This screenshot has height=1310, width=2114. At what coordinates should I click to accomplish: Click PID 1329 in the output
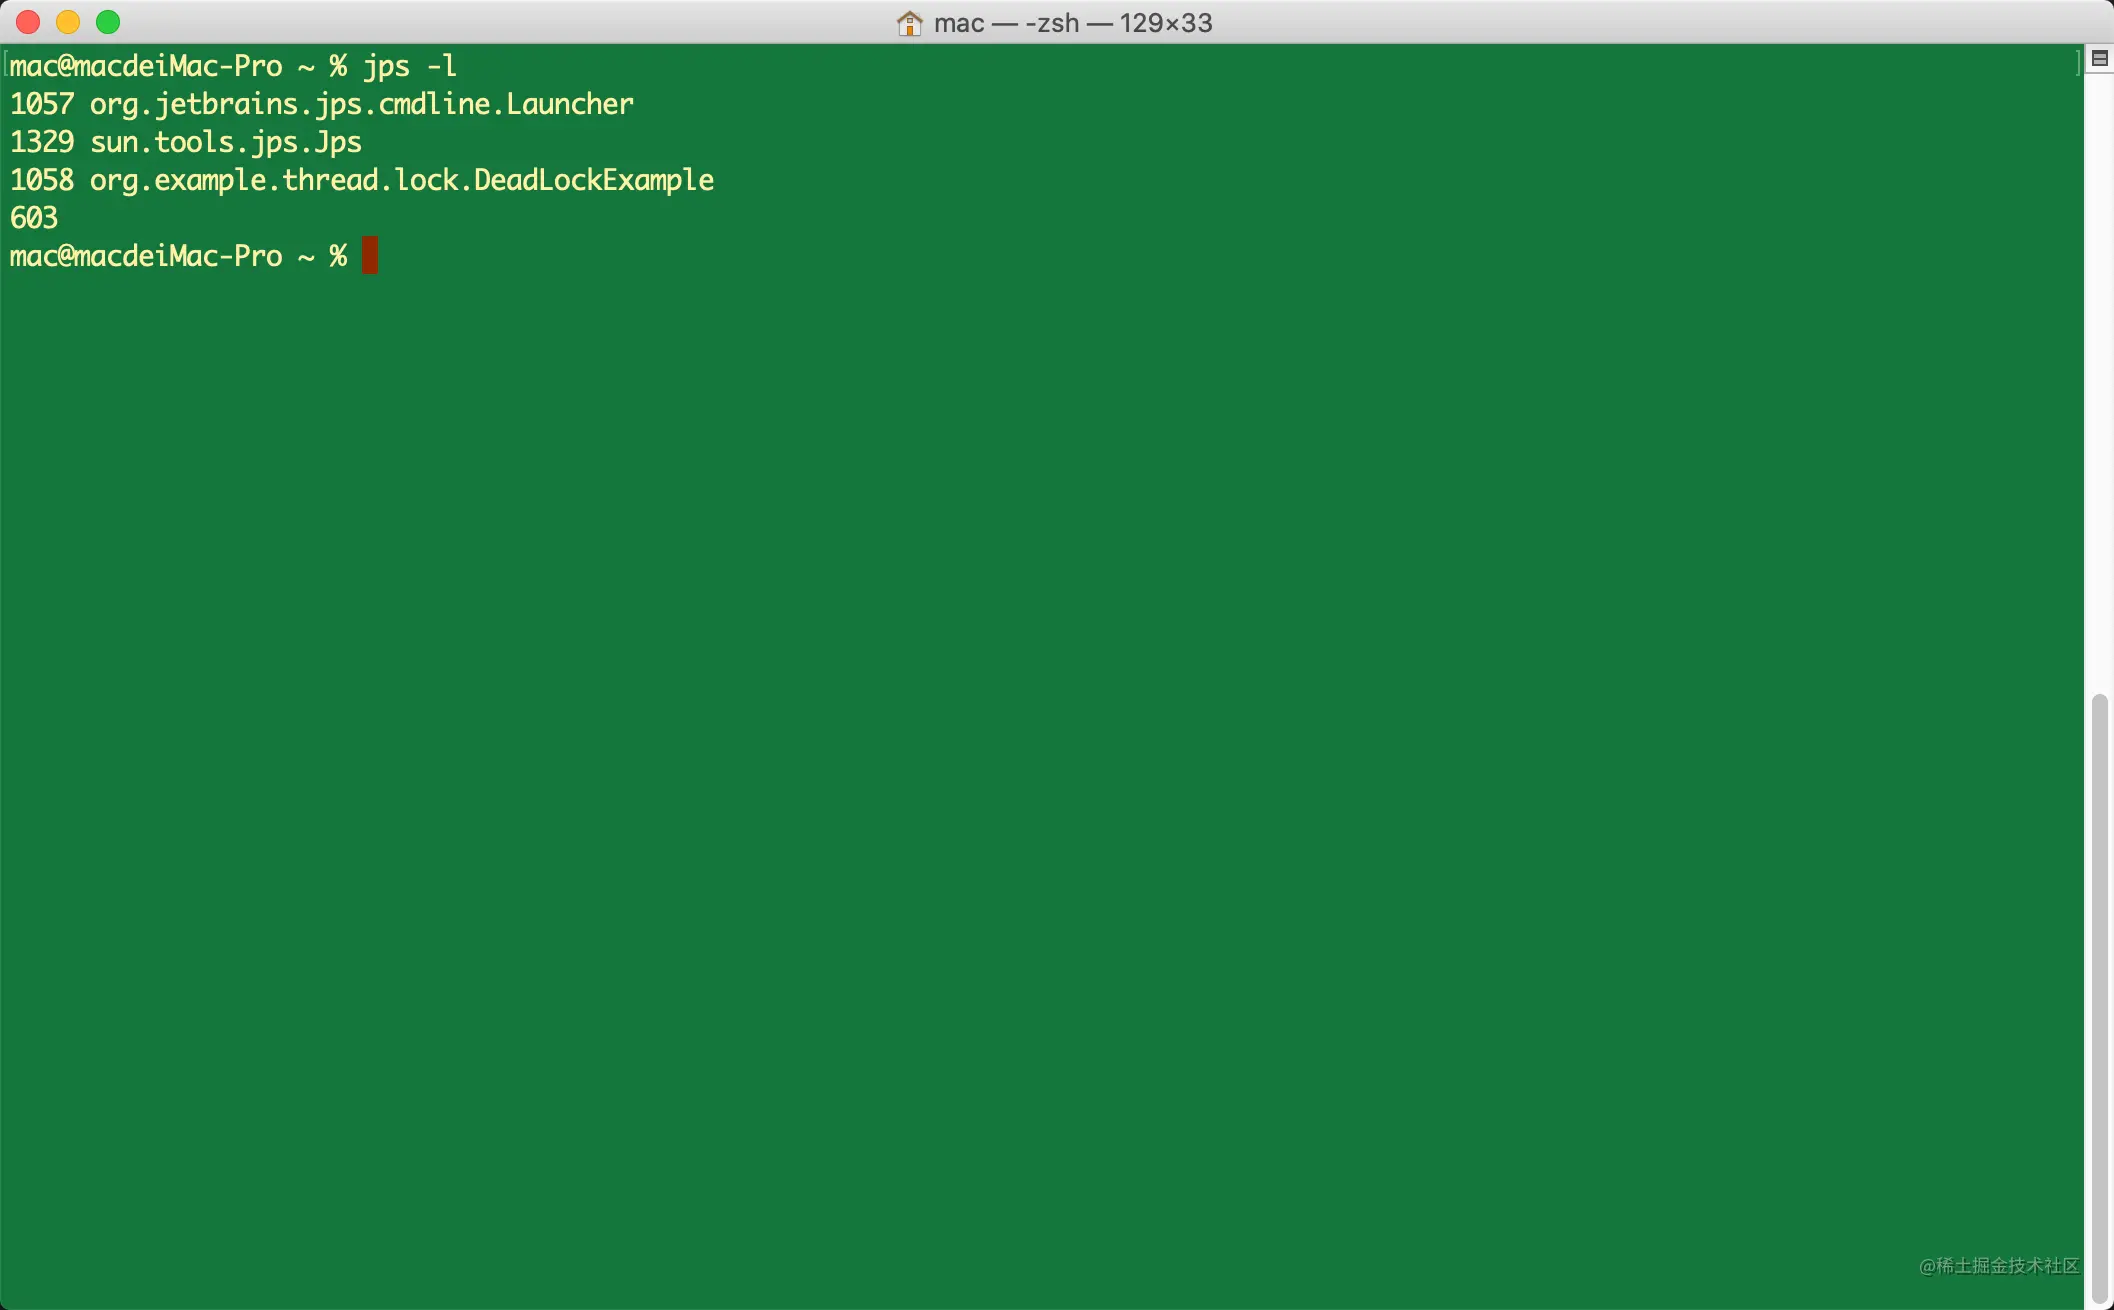coord(42,142)
